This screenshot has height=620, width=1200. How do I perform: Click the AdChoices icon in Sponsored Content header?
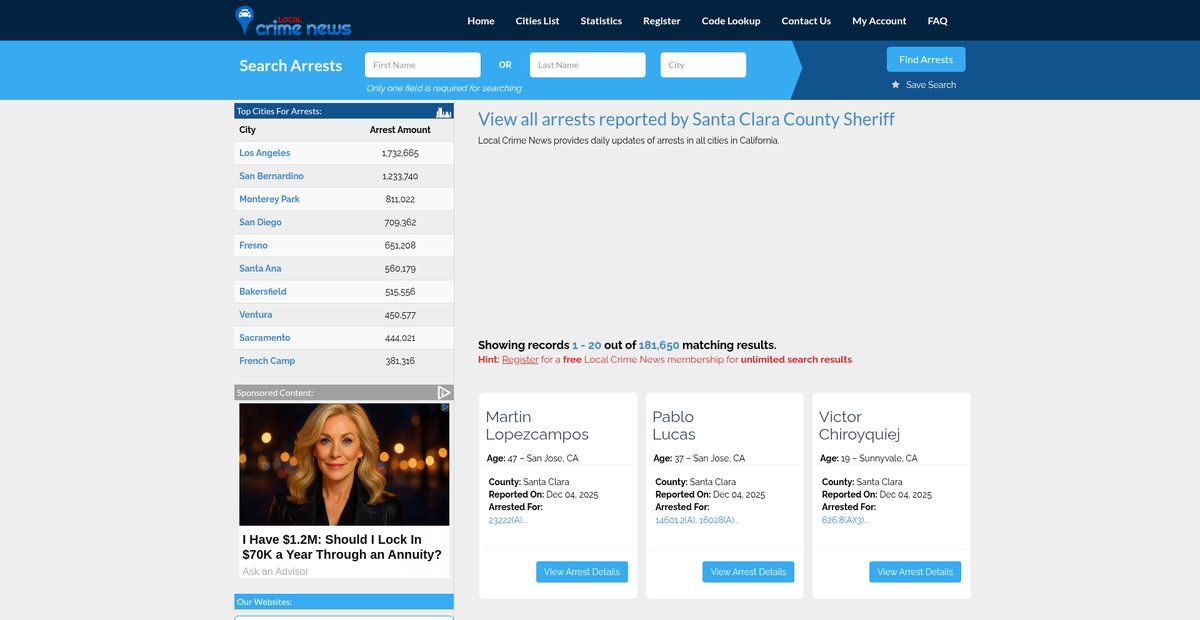pos(445,393)
